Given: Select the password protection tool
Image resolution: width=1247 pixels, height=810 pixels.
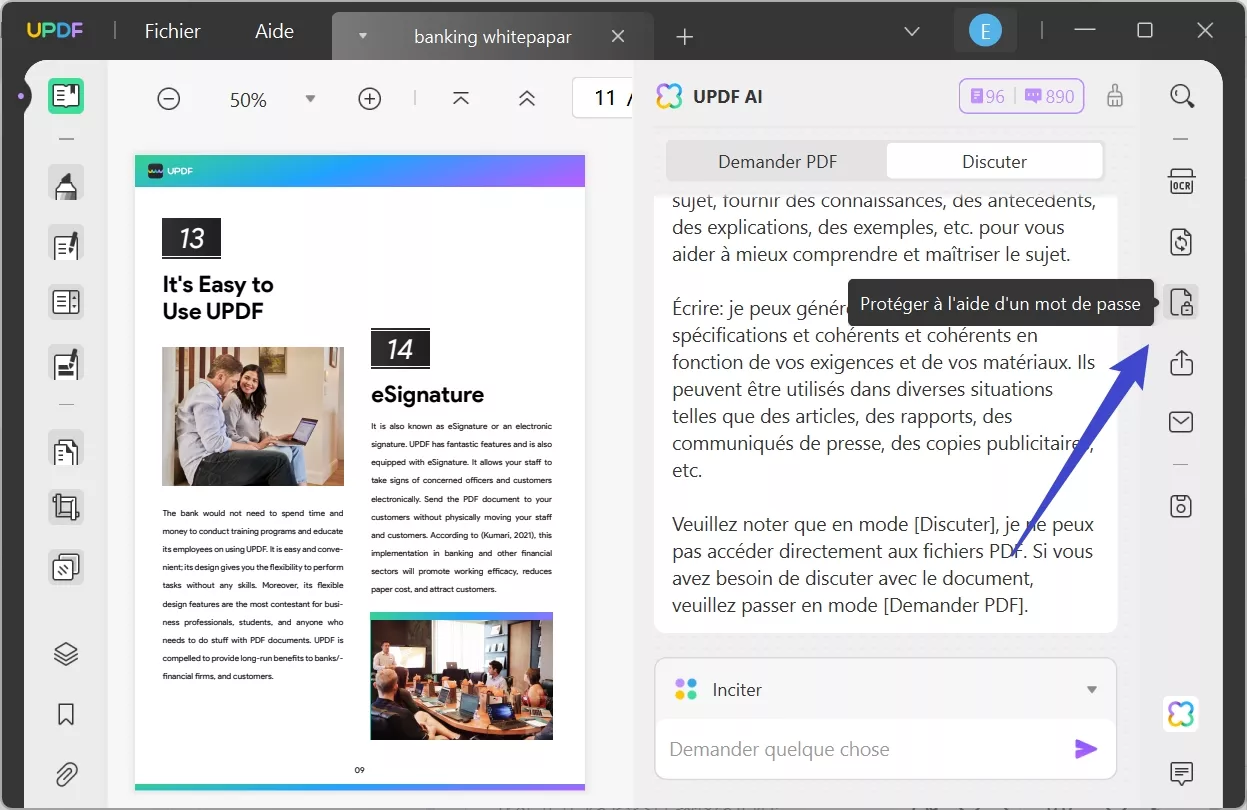Looking at the screenshot, I should (x=1181, y=302).
